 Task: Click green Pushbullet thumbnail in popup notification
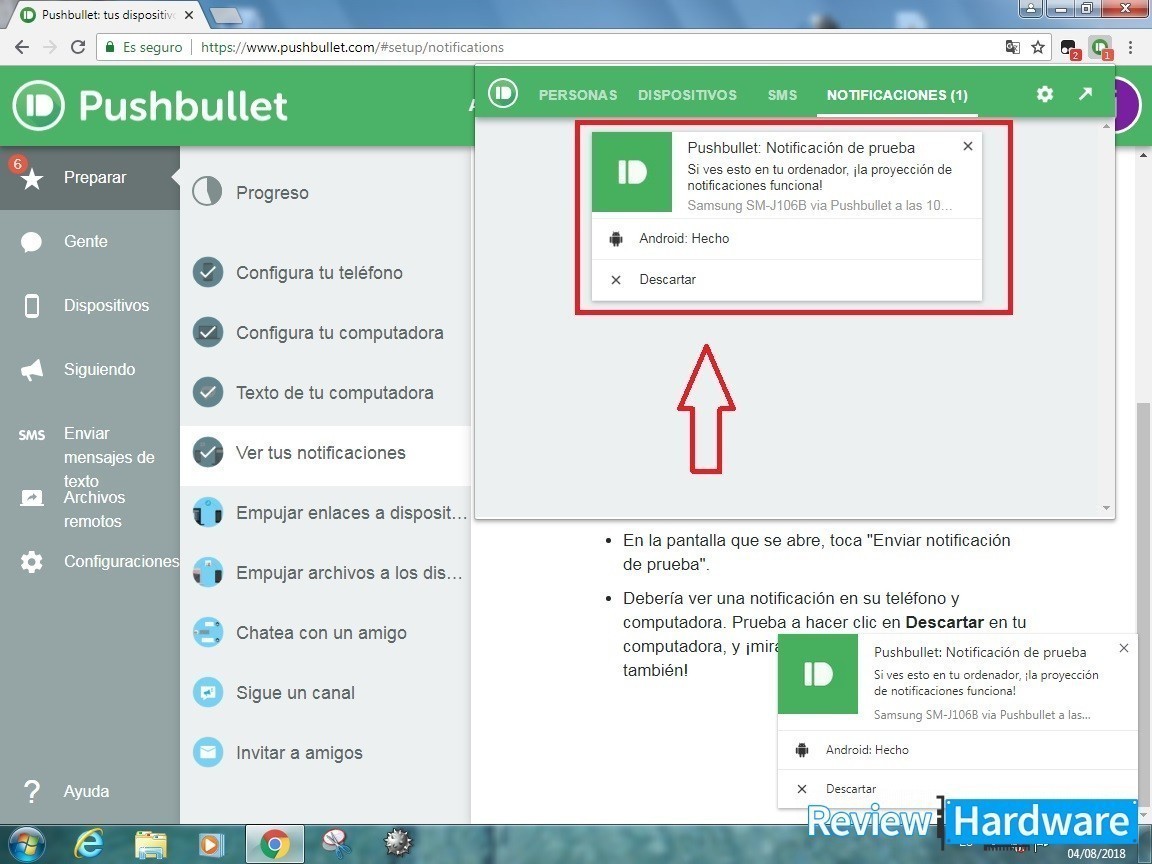632,172
